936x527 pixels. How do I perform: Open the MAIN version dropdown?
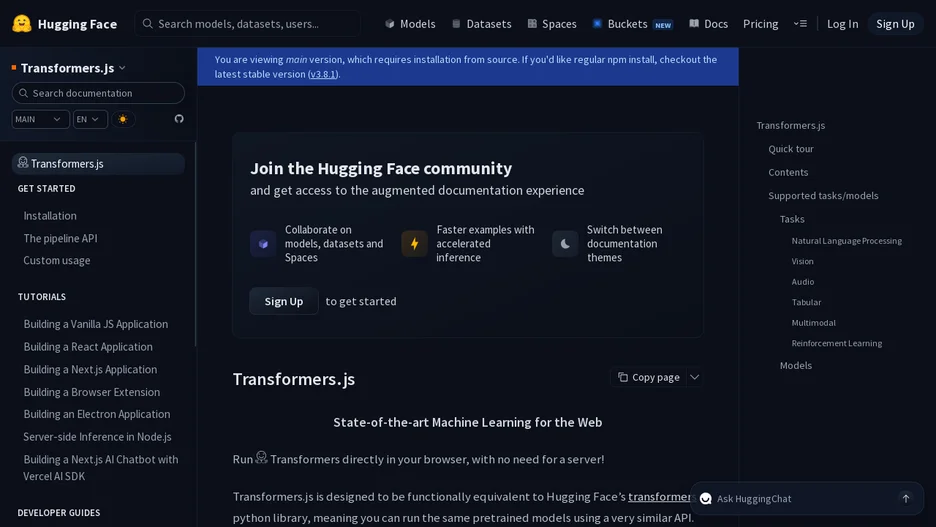click(x=40, y=119)
